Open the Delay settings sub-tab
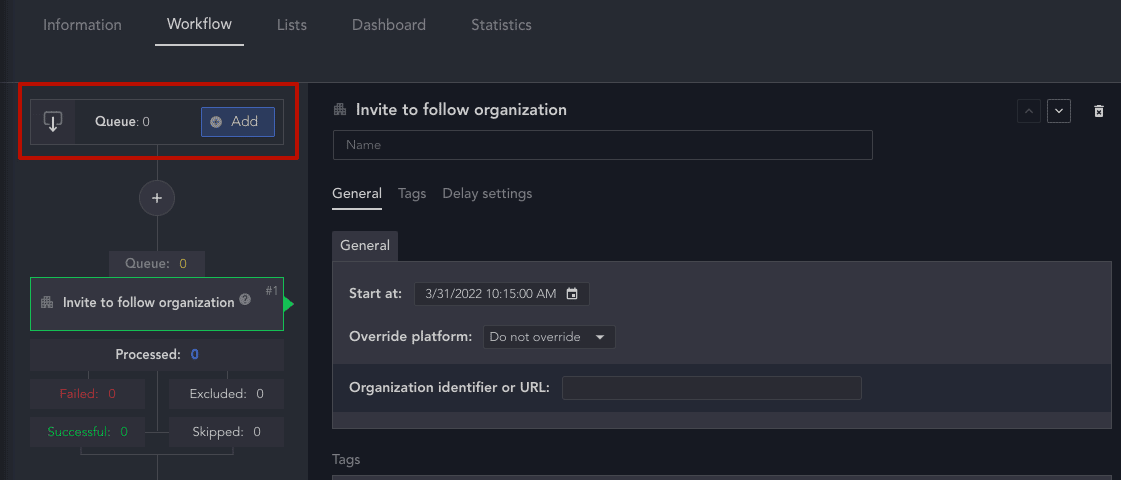 tap(487, 194)
